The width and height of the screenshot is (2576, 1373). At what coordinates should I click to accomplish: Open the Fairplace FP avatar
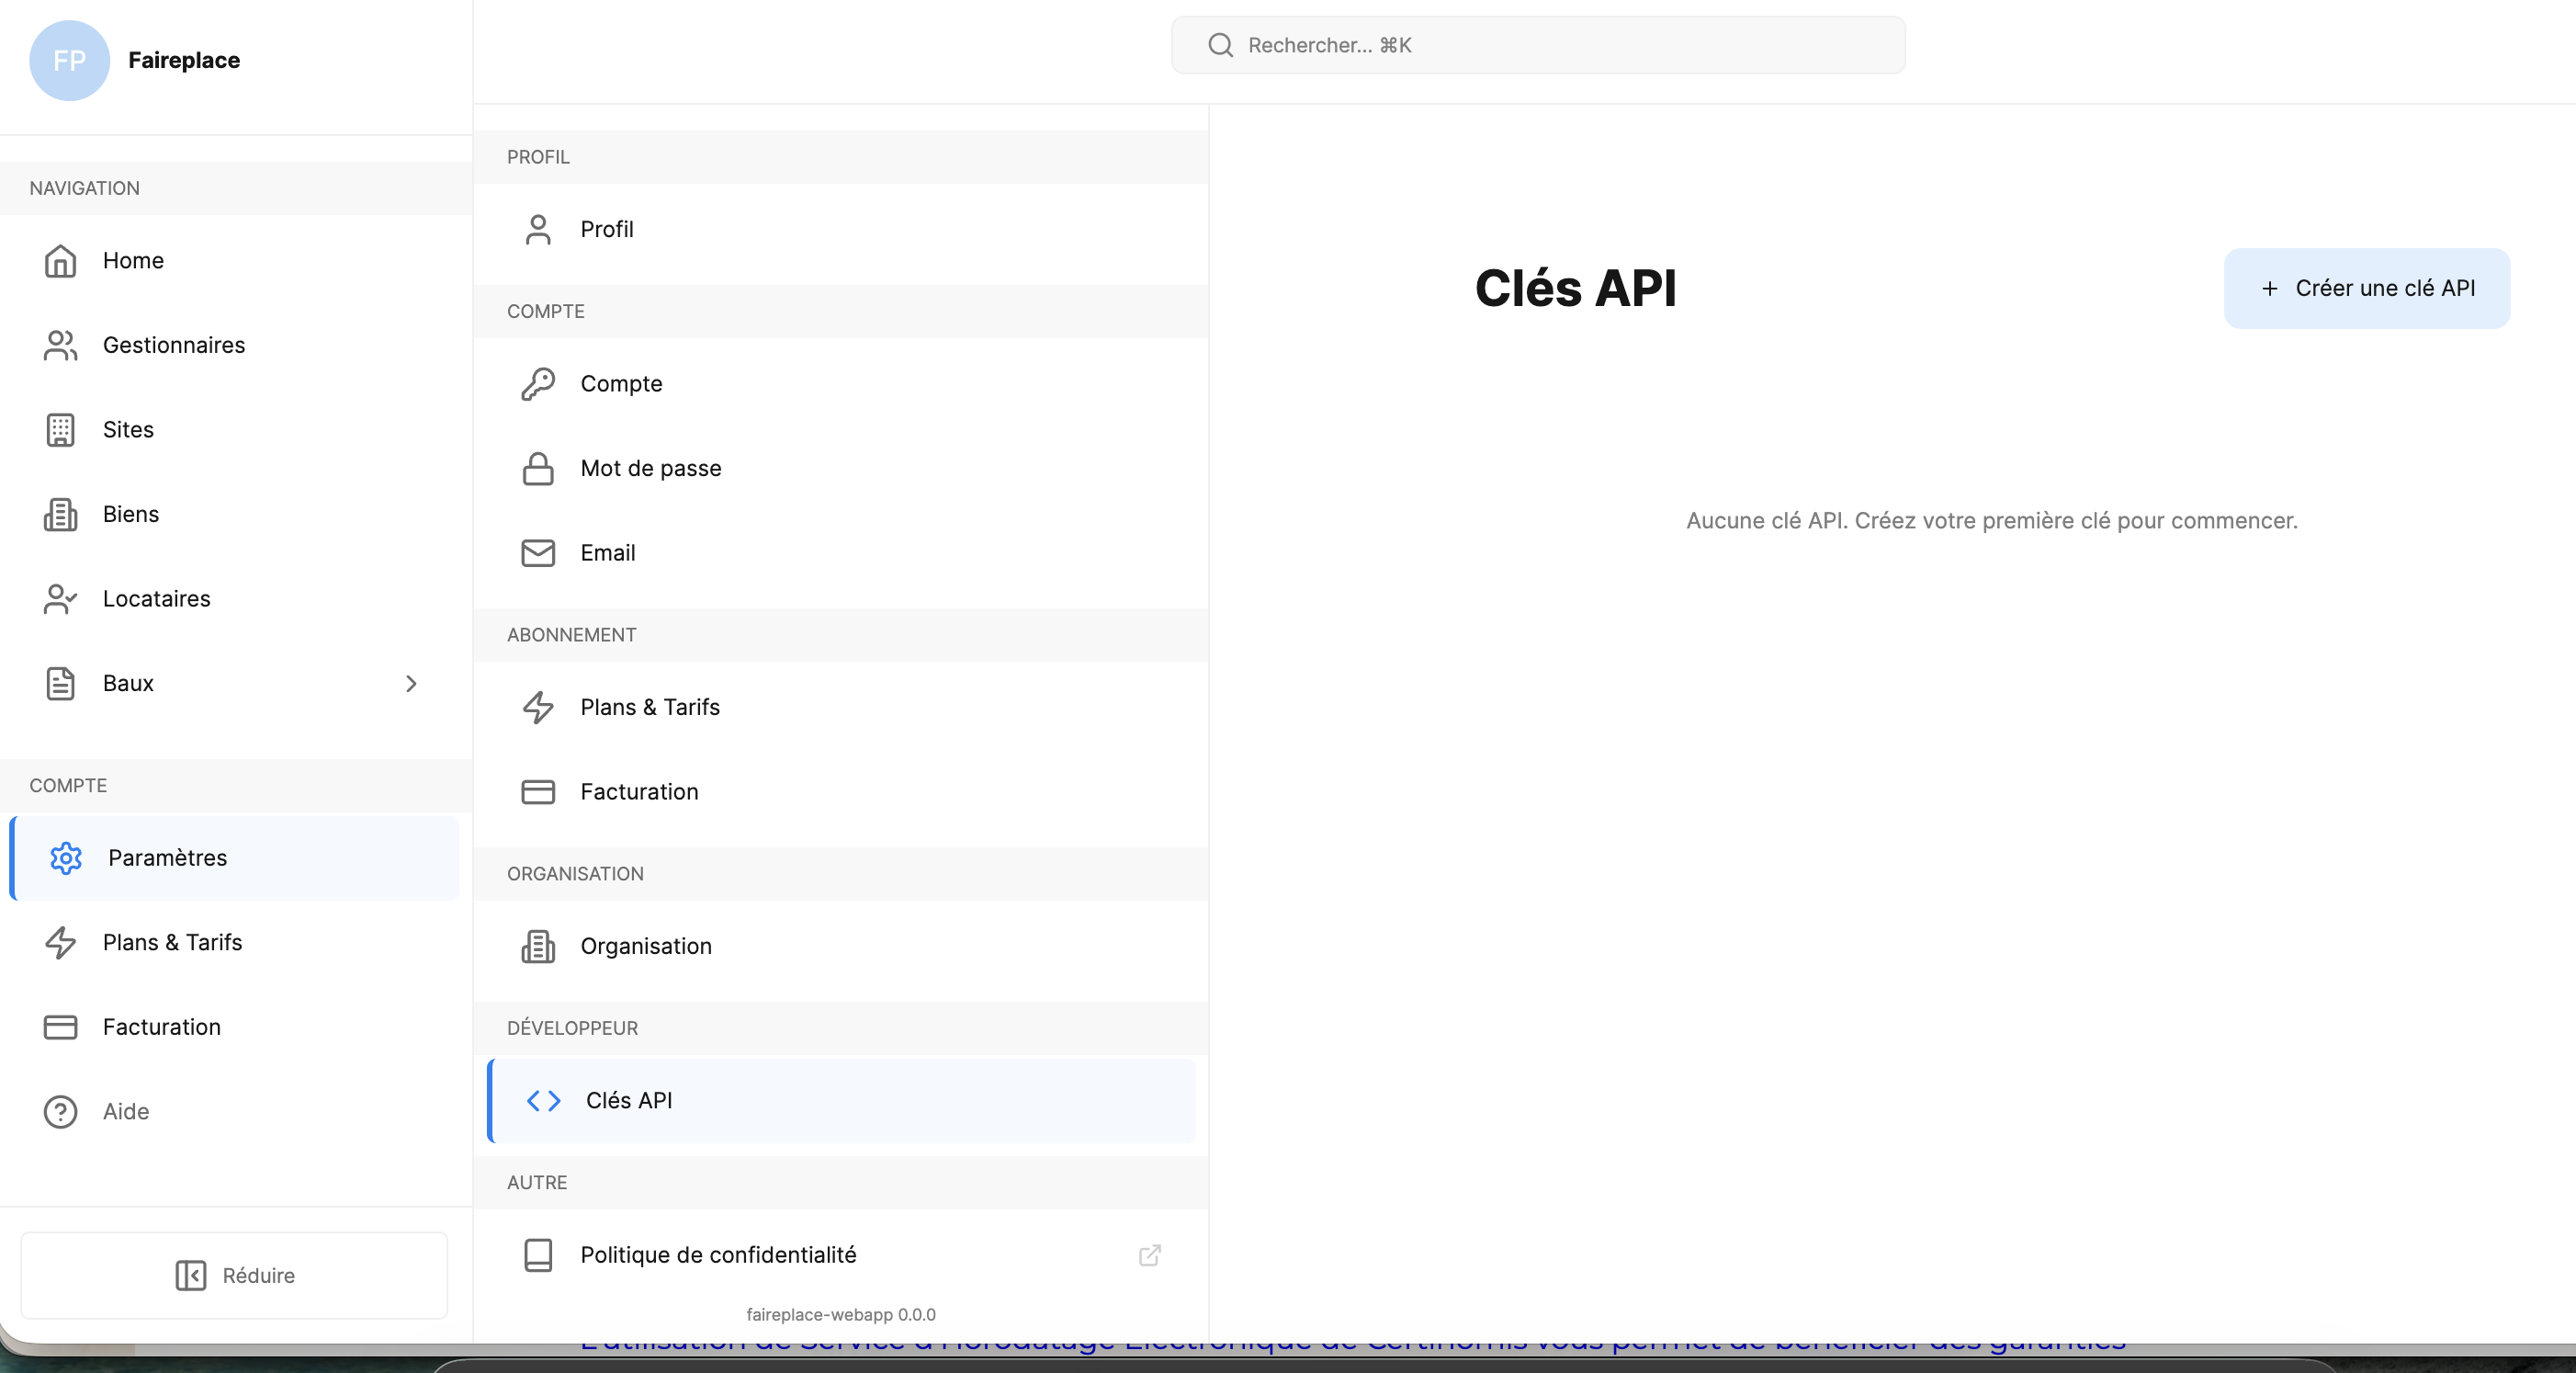click(x=69, y=60)
